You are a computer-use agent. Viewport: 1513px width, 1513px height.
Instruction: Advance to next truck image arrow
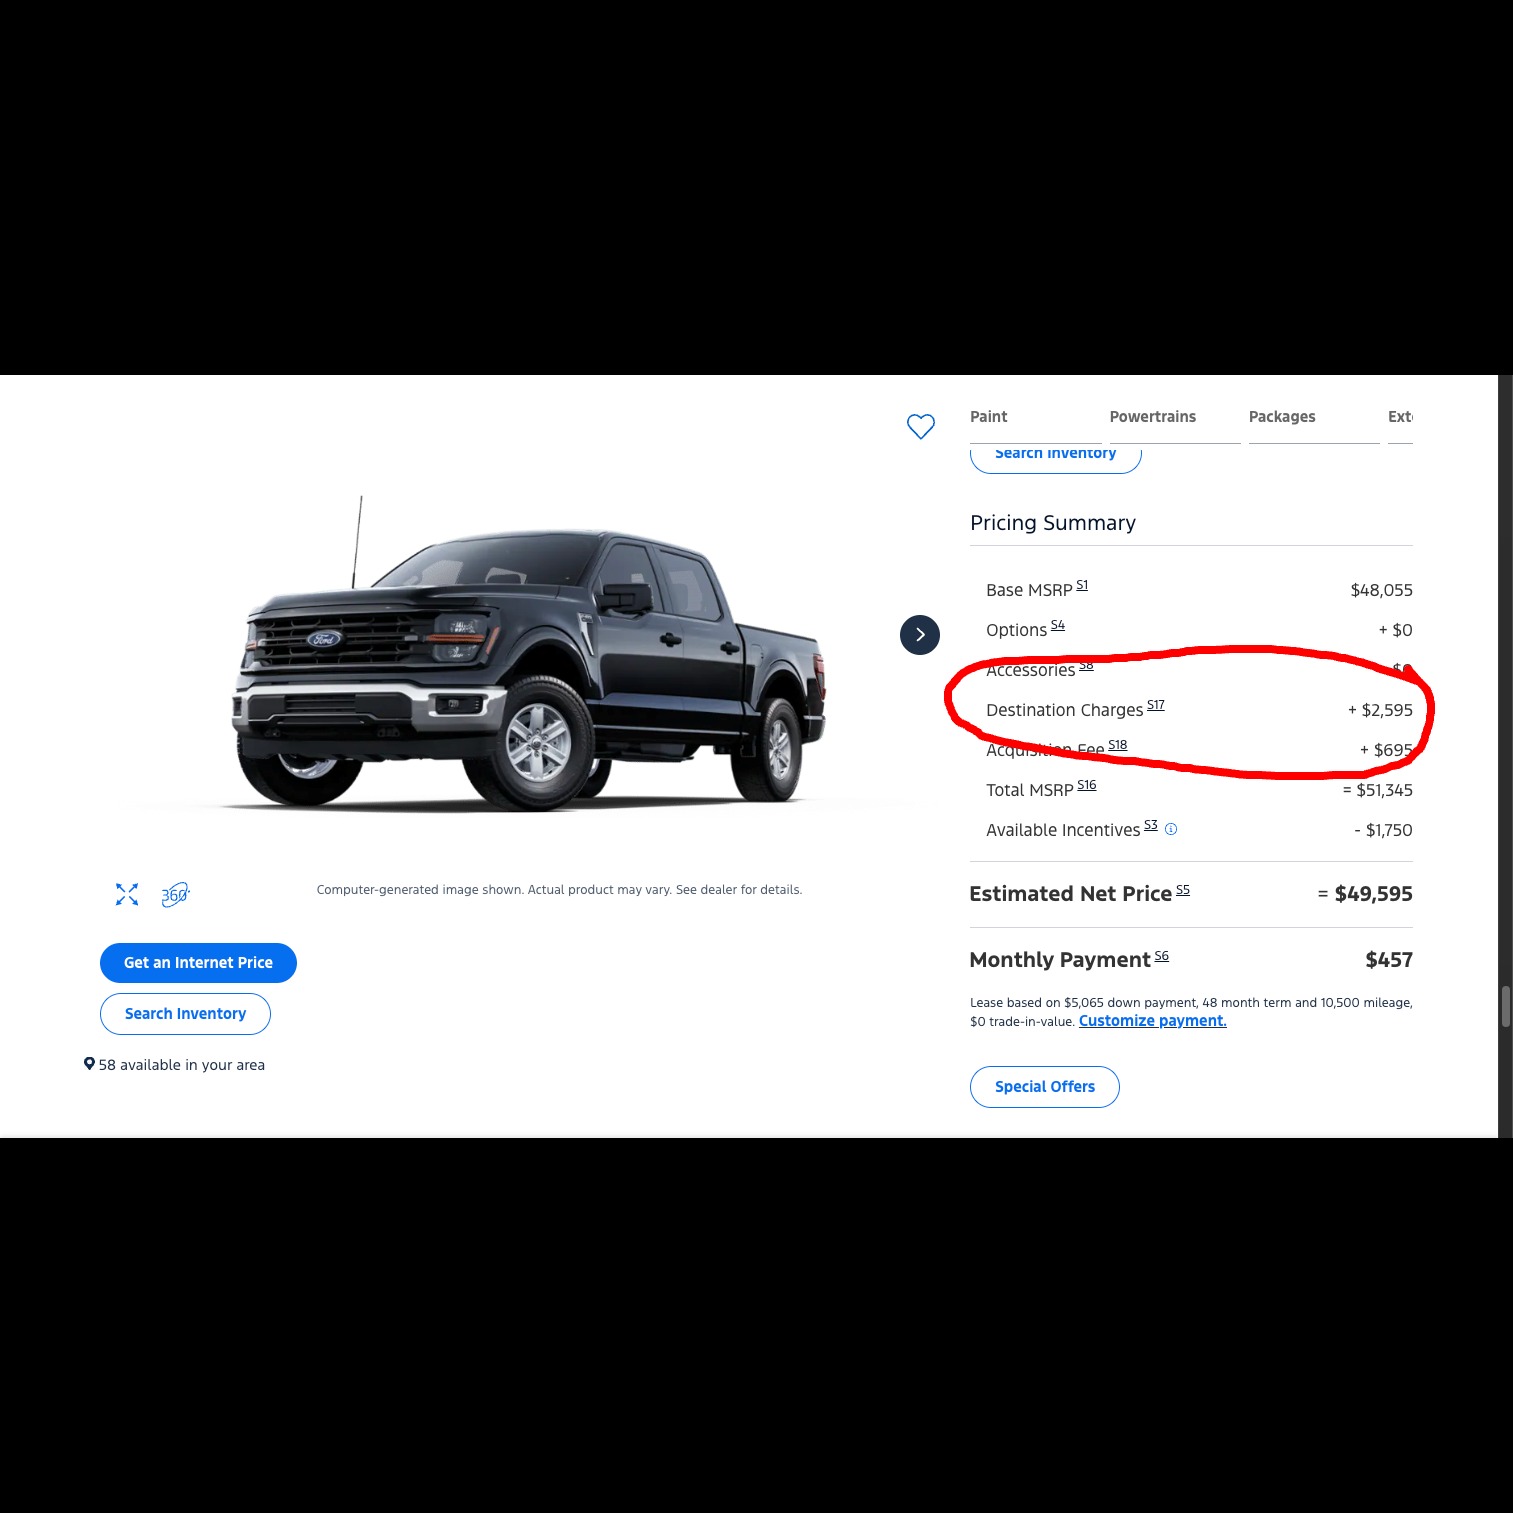point(920,635)
